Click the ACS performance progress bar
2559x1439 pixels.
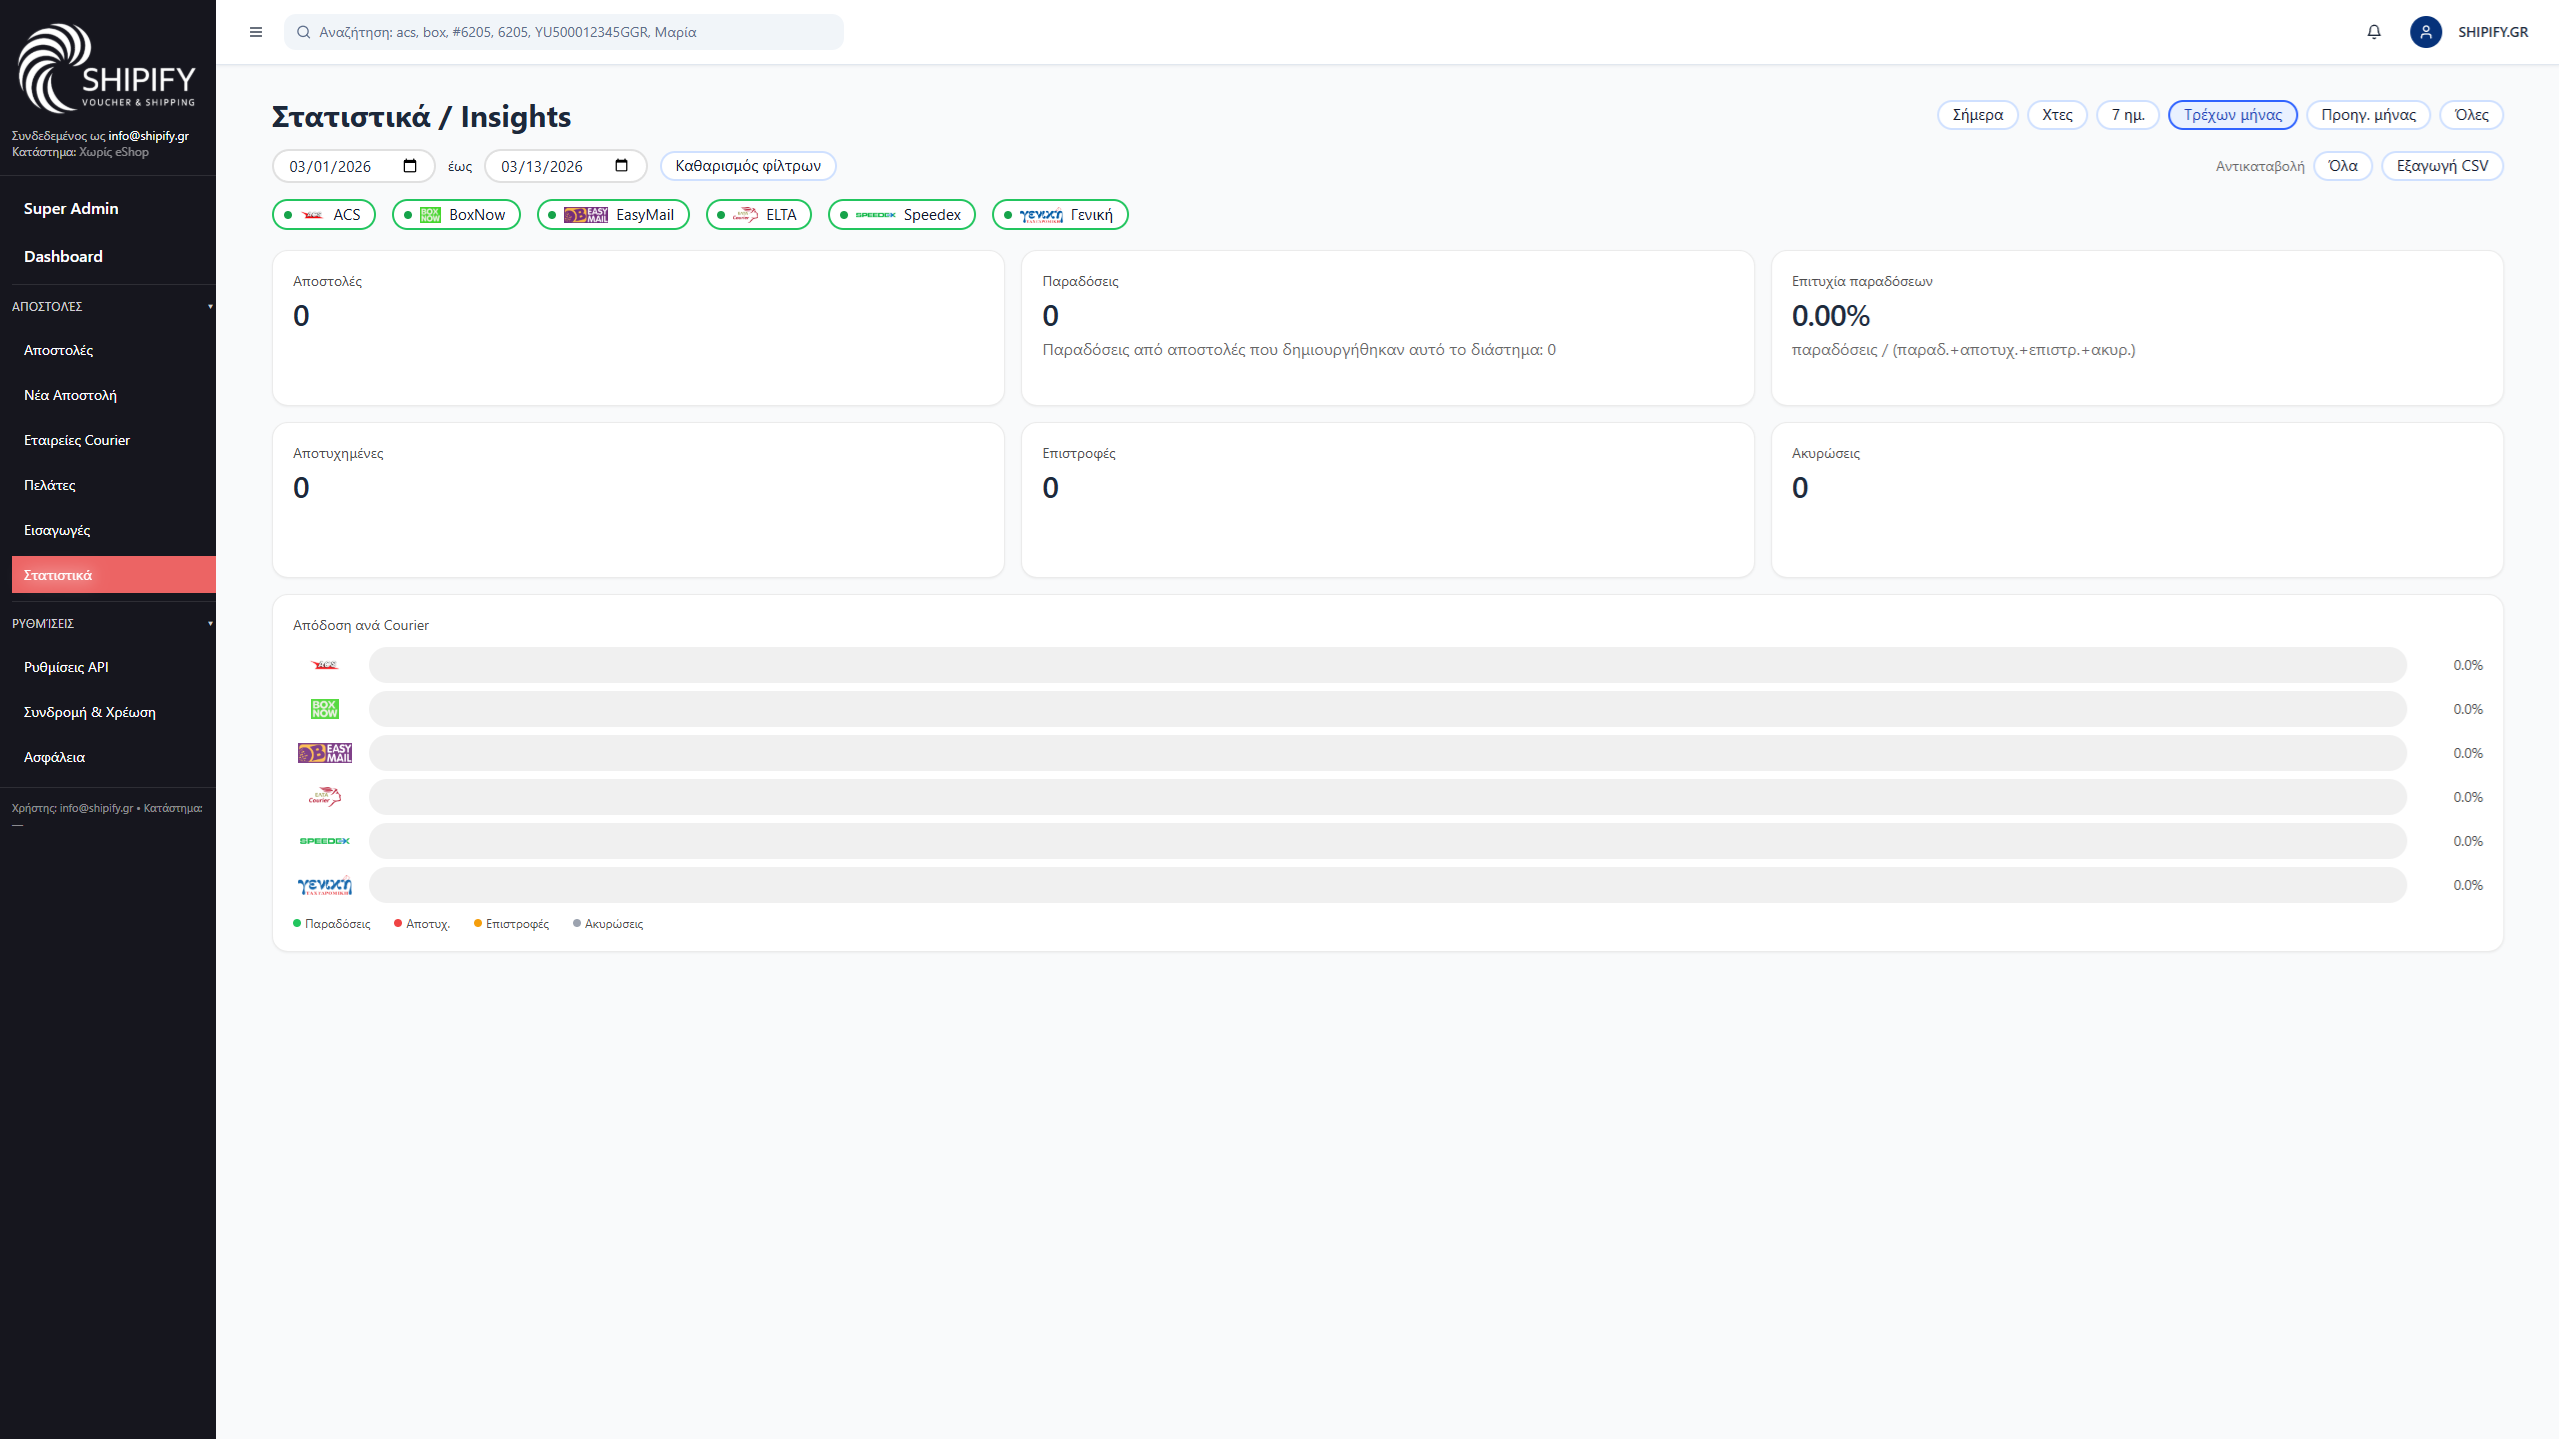tap(1387, 665)
